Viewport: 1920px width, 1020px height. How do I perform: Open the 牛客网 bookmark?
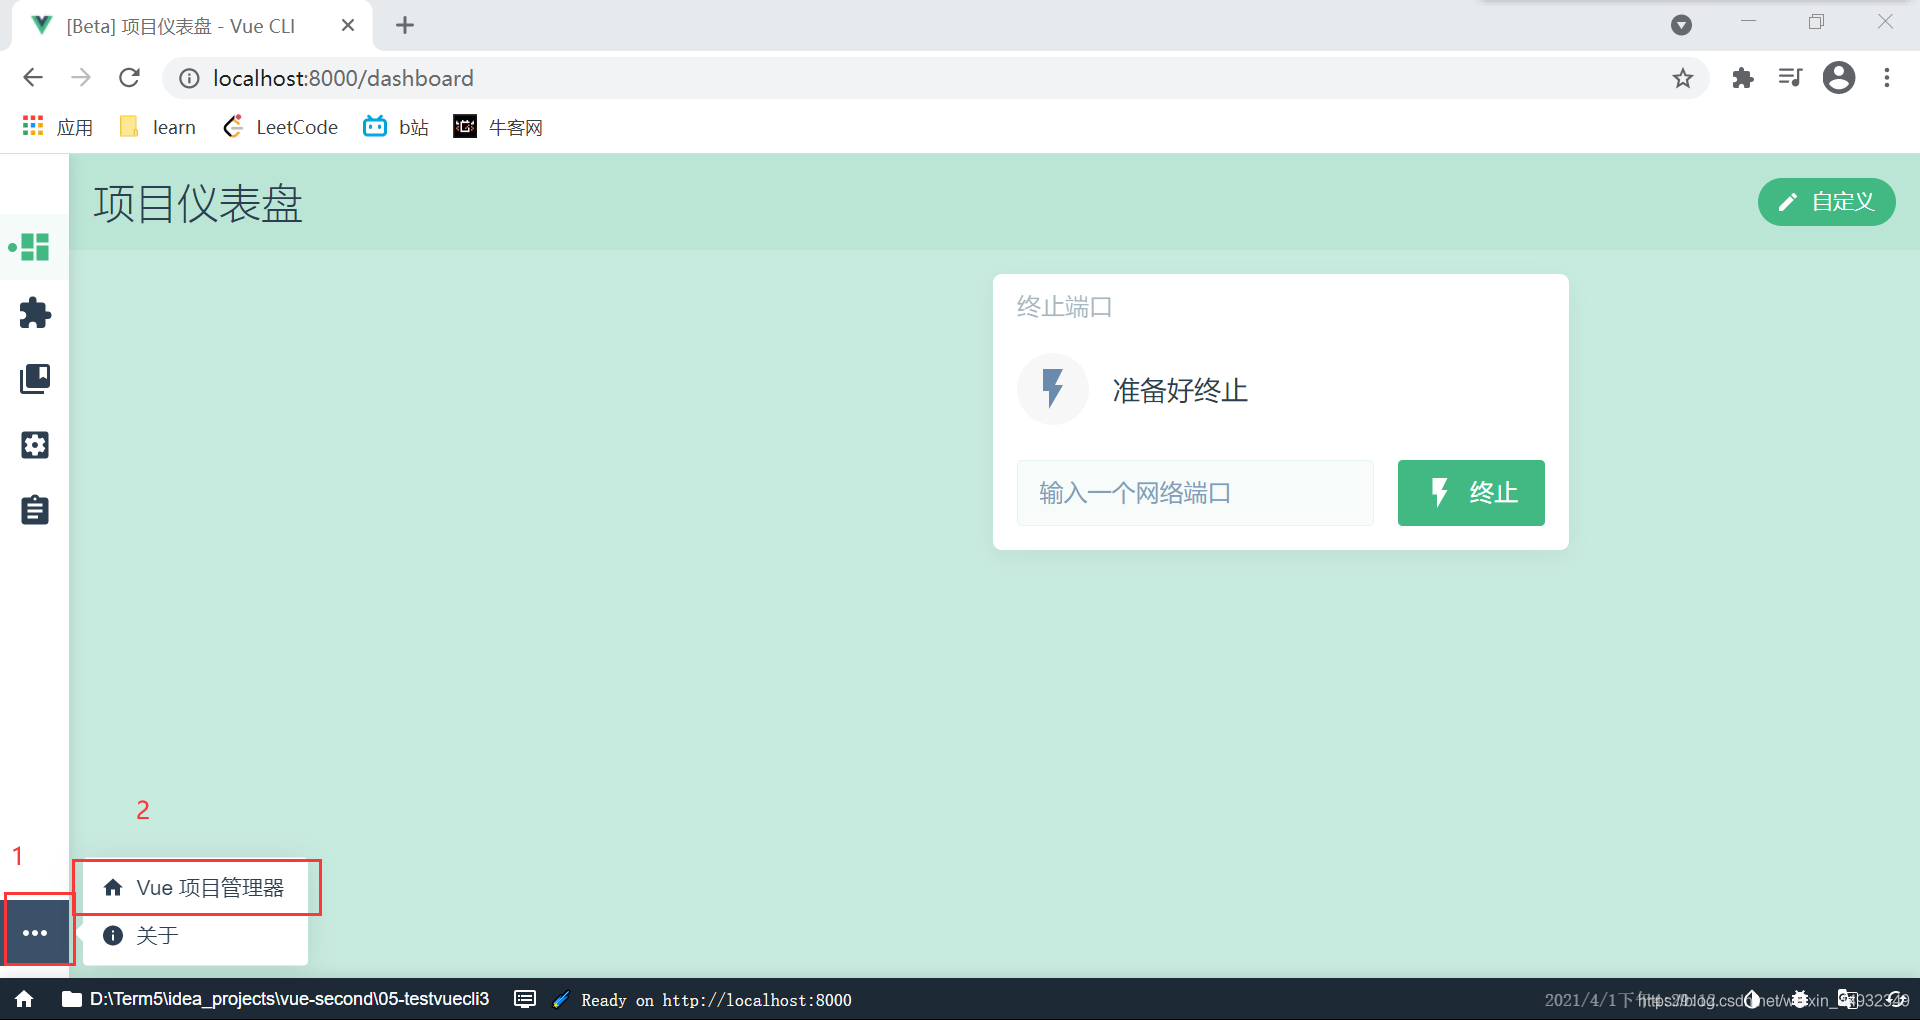tap(498, 127)
